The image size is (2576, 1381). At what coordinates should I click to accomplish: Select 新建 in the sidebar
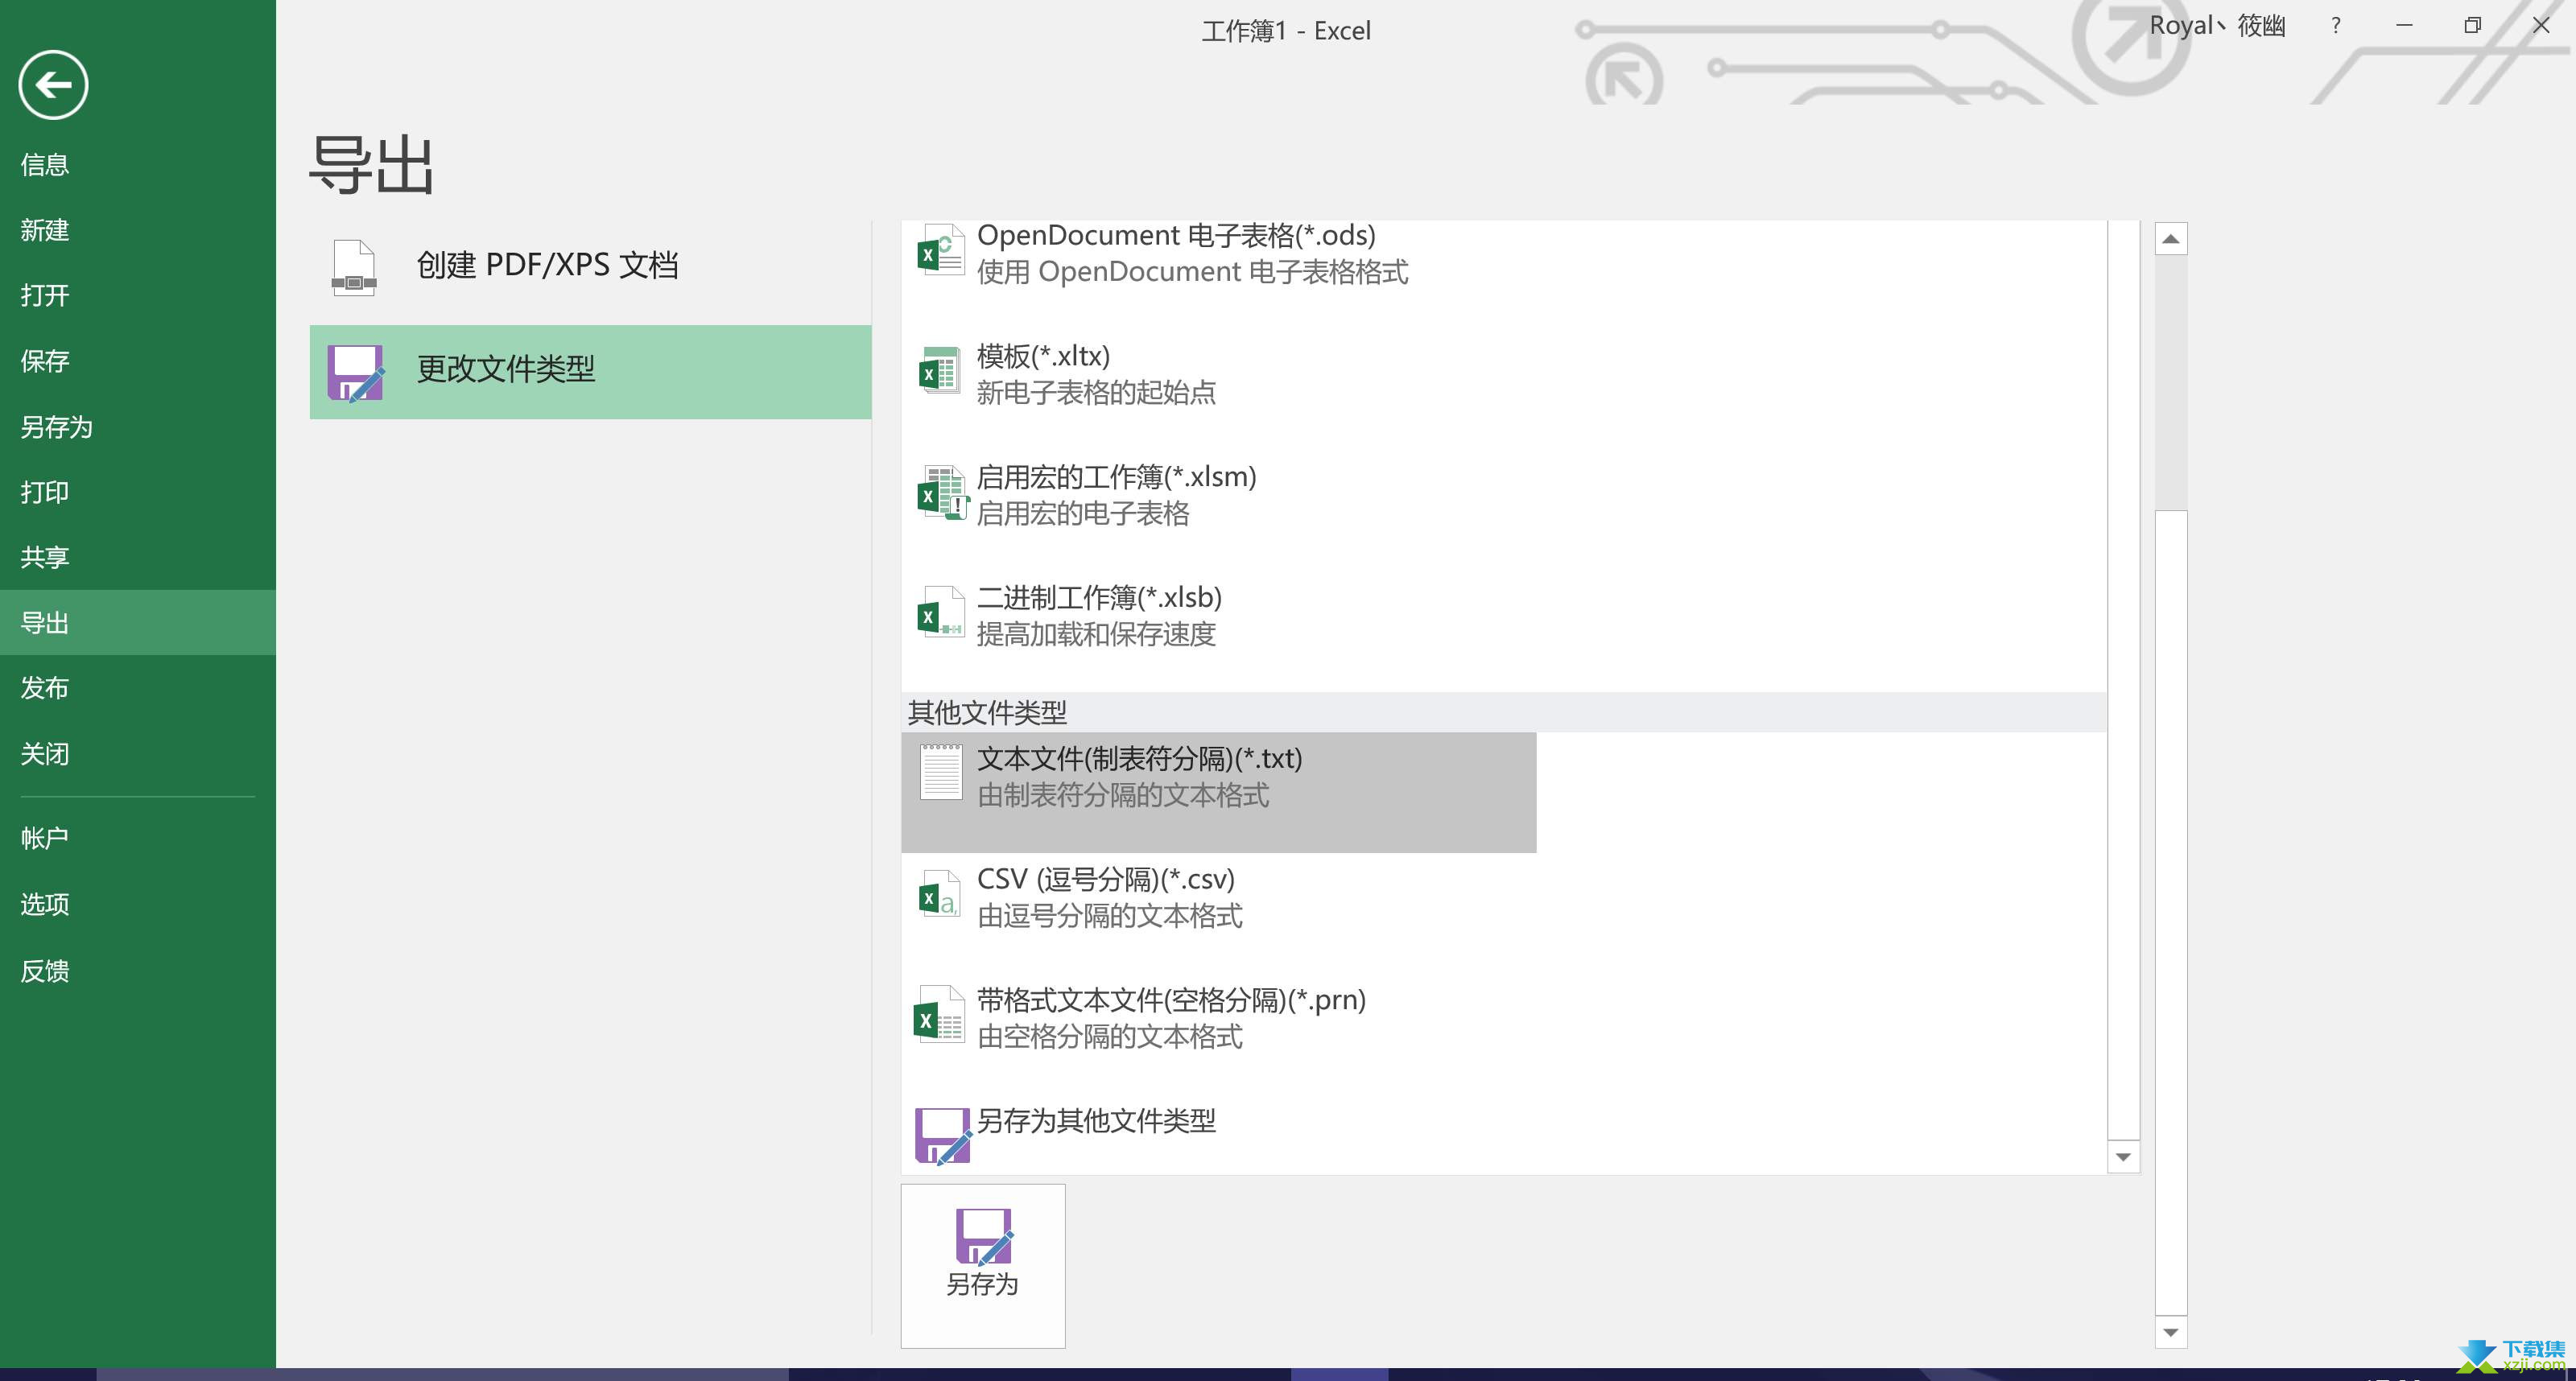click(138, 230)
